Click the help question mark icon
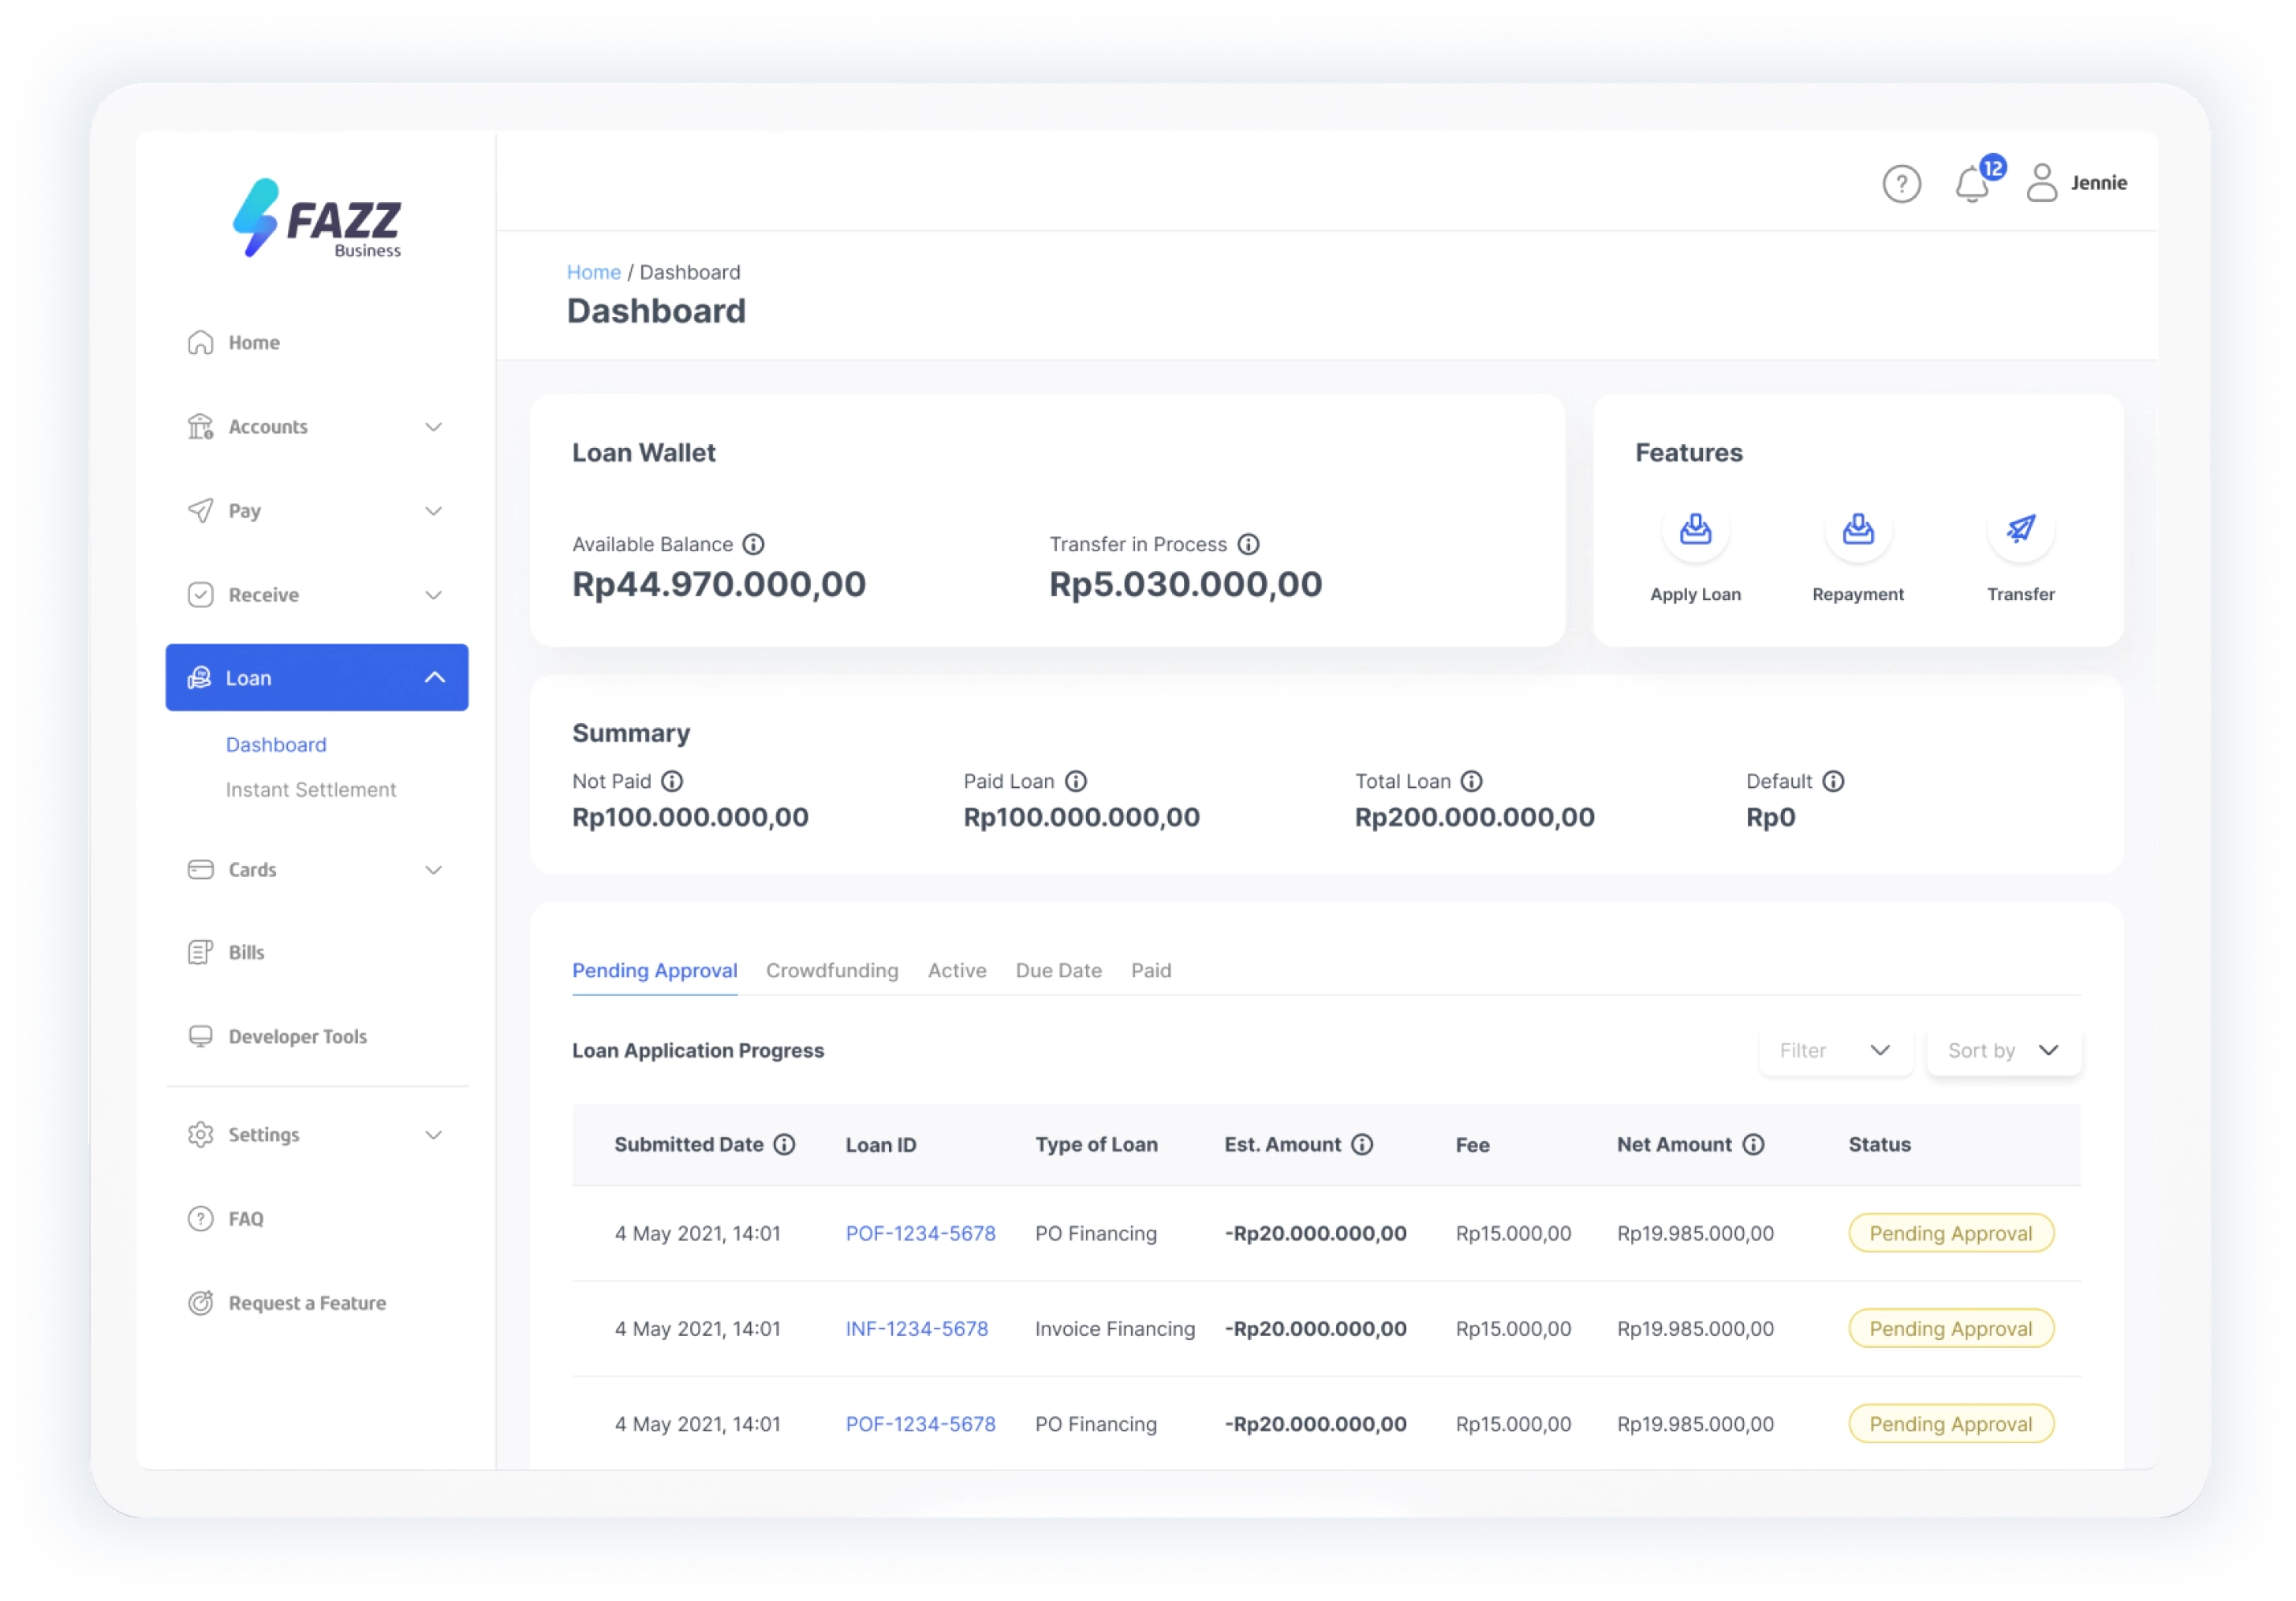Screen dimensions: 2296x1601 [x=1901, y=184]
